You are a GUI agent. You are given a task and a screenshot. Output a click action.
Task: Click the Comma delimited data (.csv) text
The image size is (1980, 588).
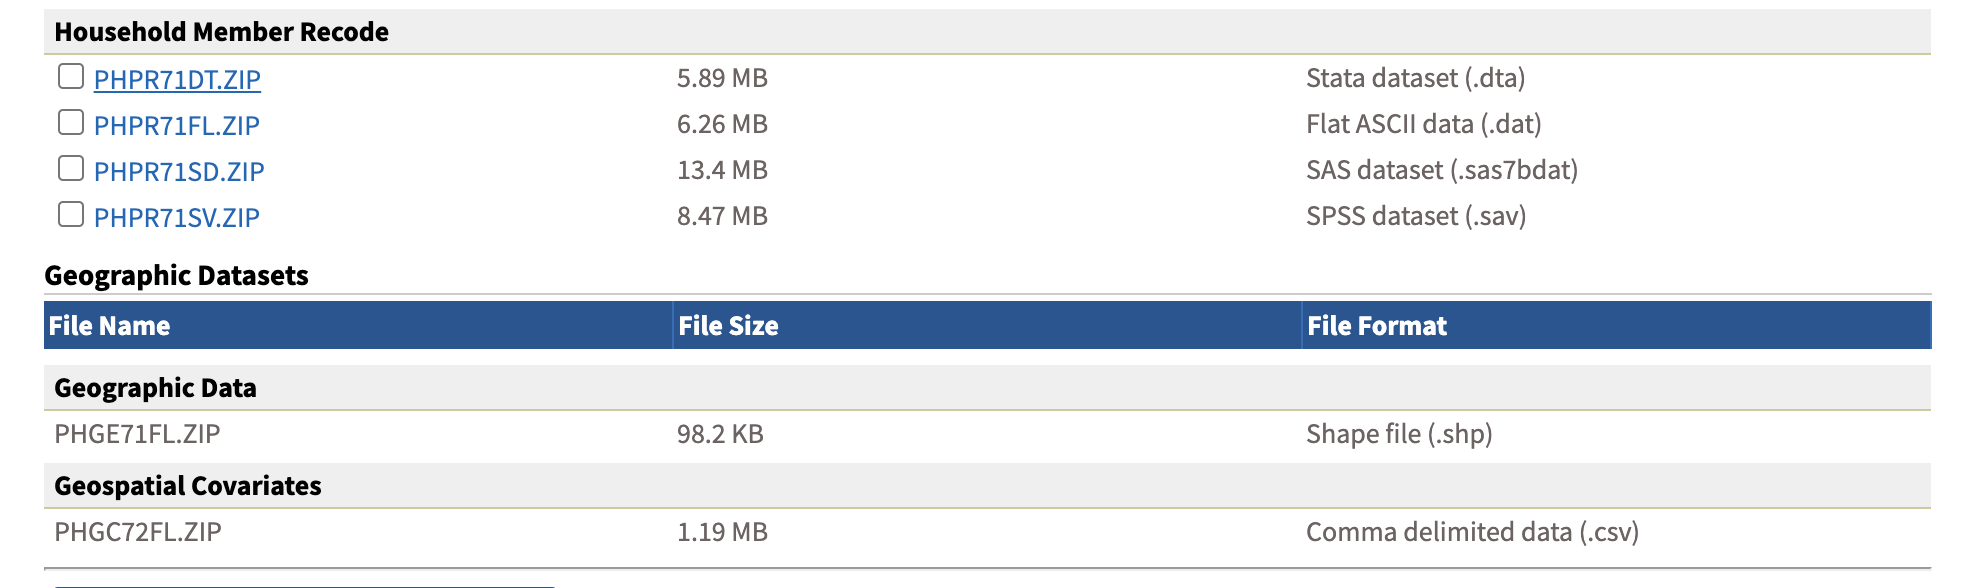1472,532
